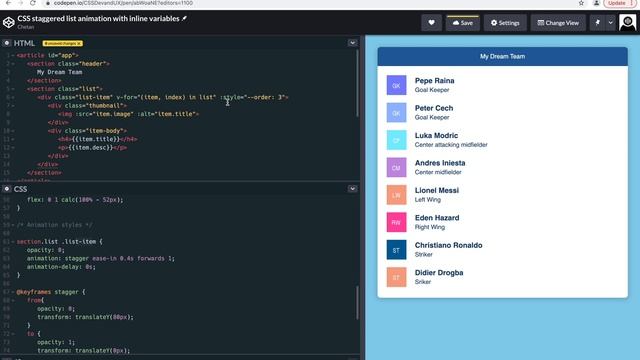Screen dimensions: 640x360
Task: Edit pen title with pencil icon
Action: click(184, 18)
